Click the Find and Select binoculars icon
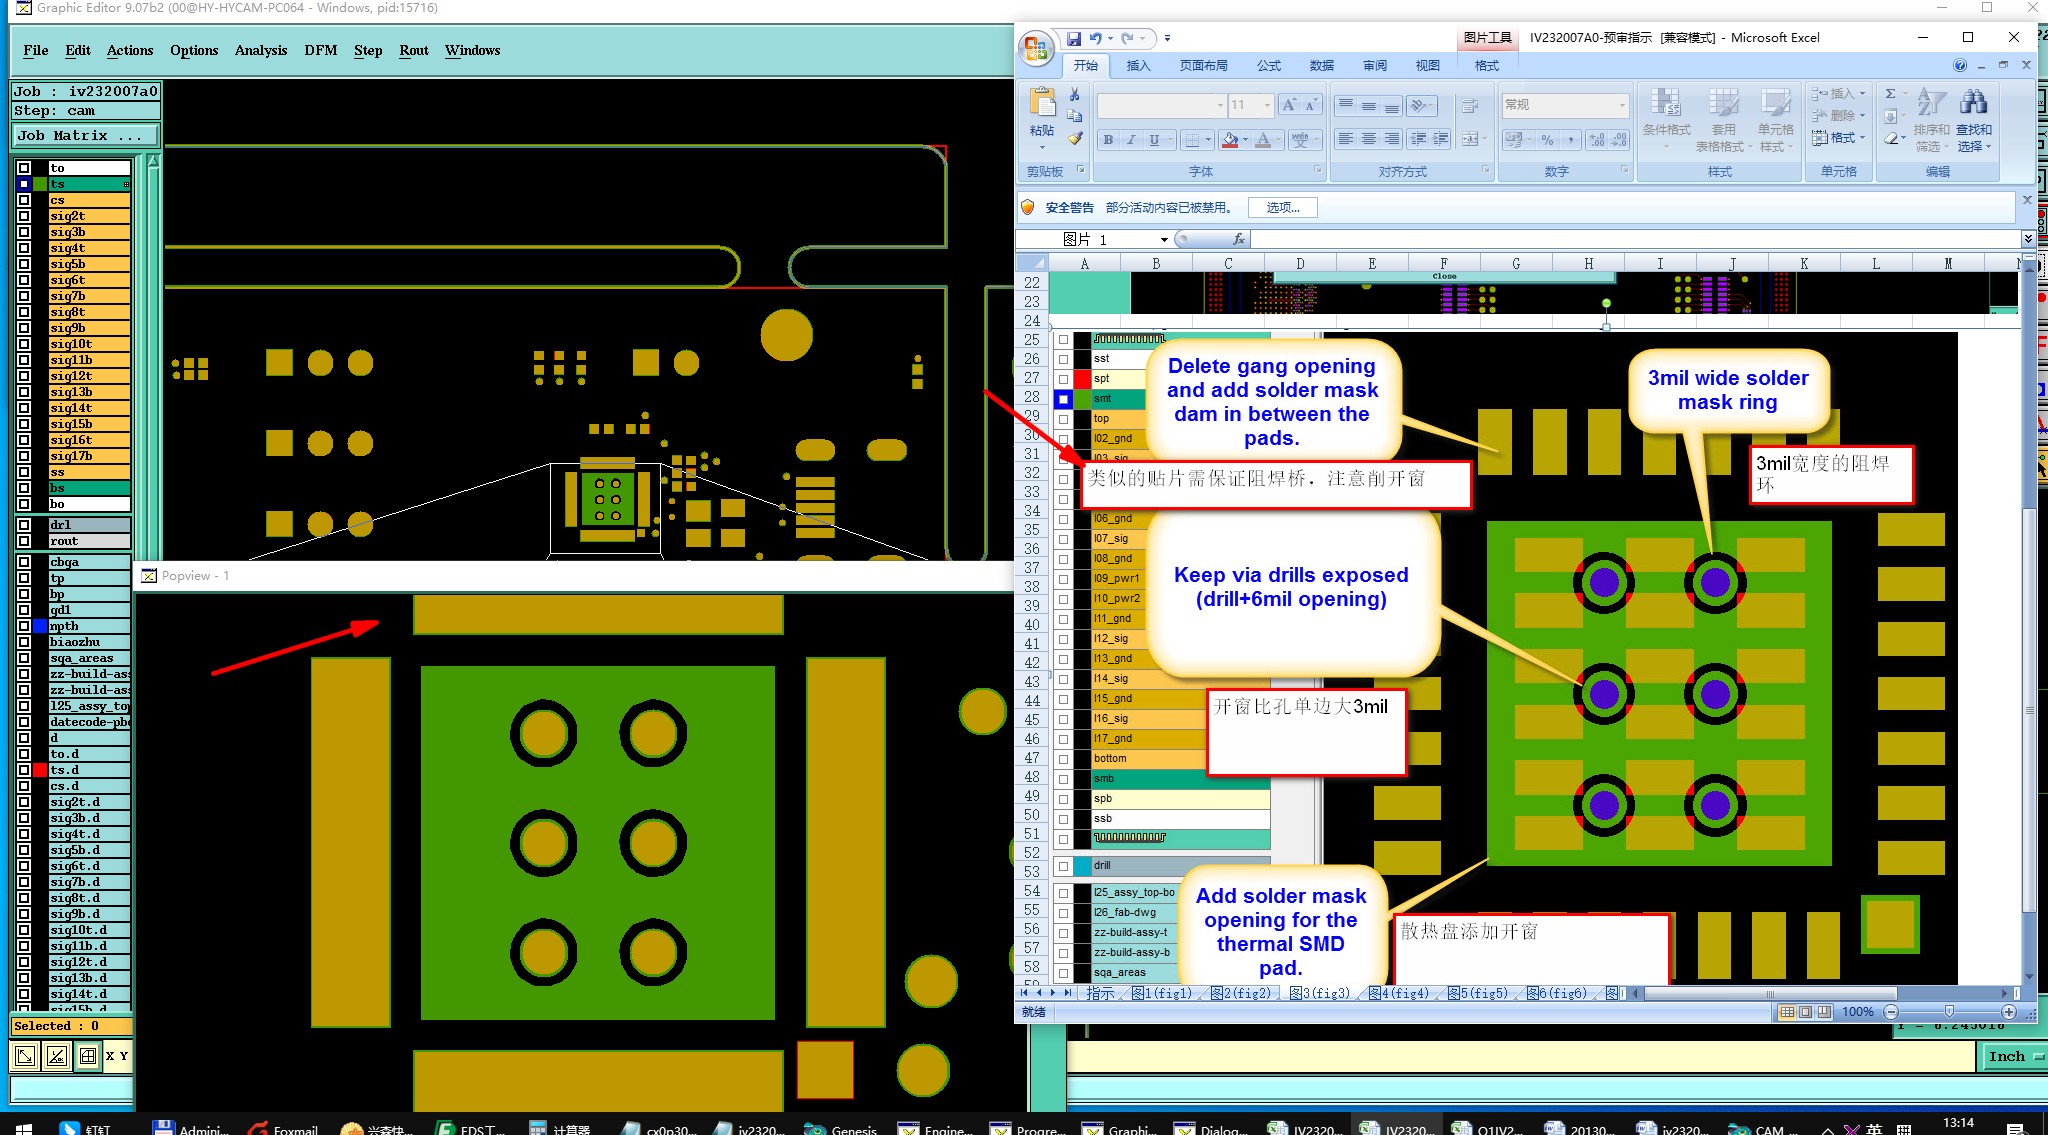The image size is (2048, 1135). coord(1973,102)
